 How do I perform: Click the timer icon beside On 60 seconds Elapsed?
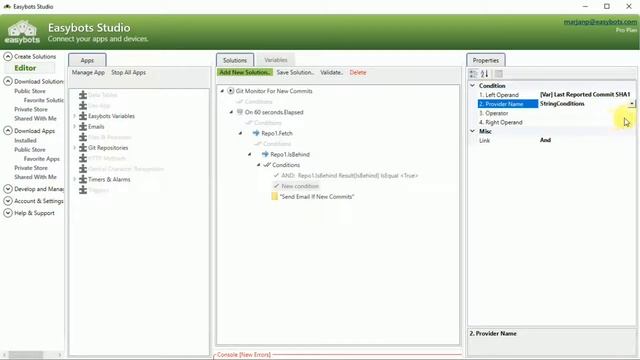tap(240, 112)
